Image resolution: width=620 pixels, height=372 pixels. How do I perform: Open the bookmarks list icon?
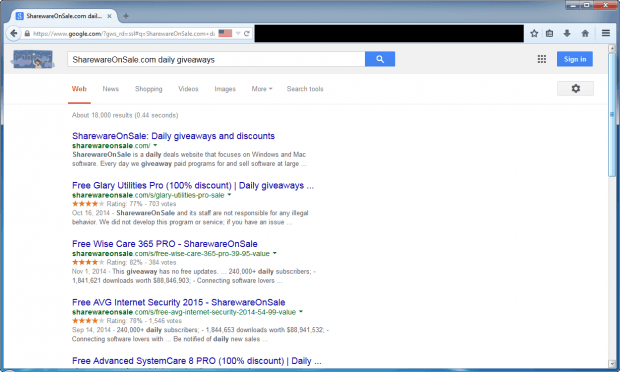pyautogui.click(x=550, y=34)
